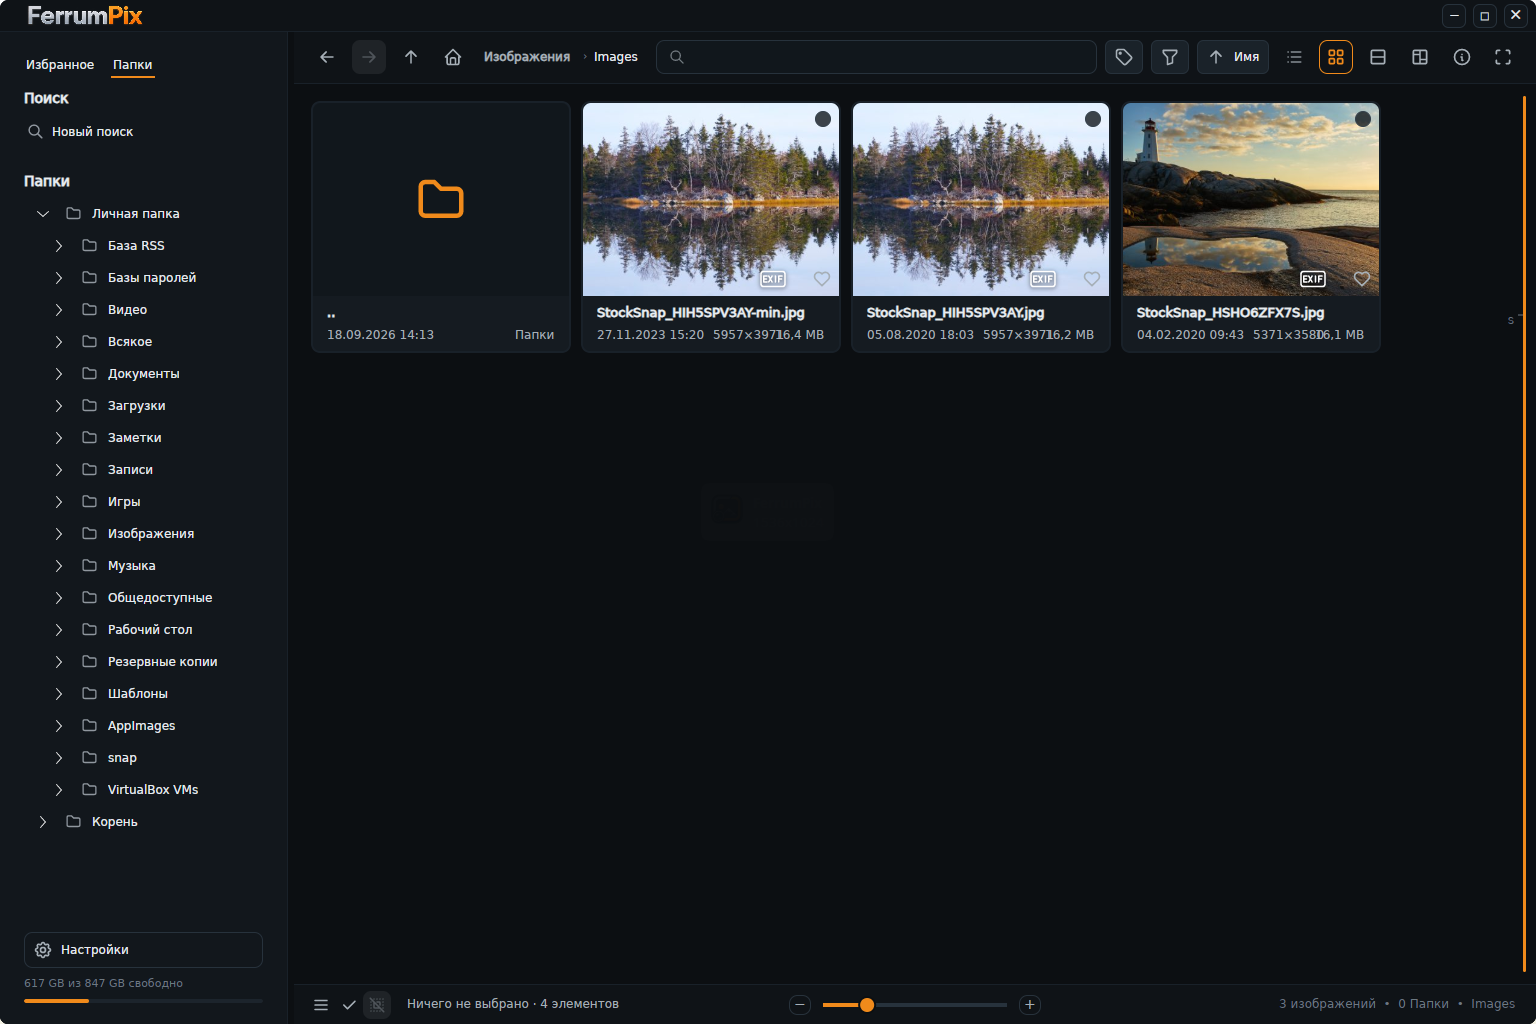Go back with the left arrow button
This screenshot has width=1536, height=1024.
coord(327,57)
